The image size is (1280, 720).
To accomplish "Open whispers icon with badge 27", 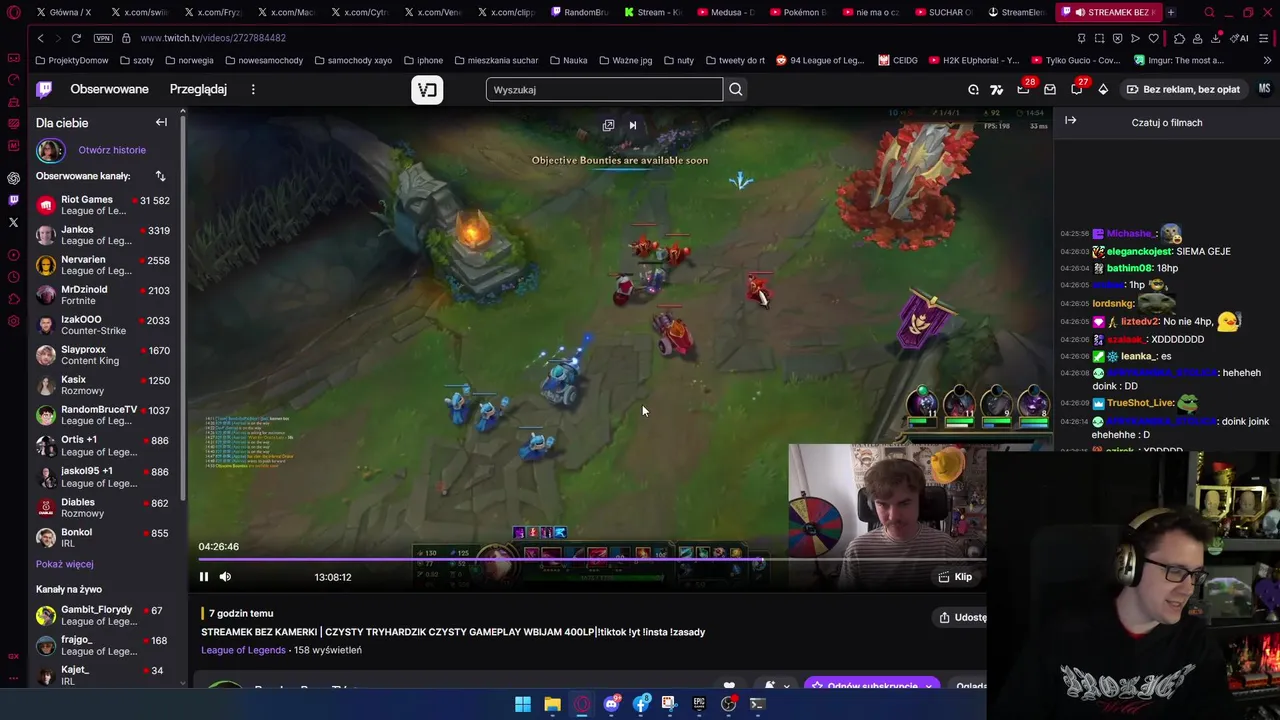I will (x=1077, y=89).
